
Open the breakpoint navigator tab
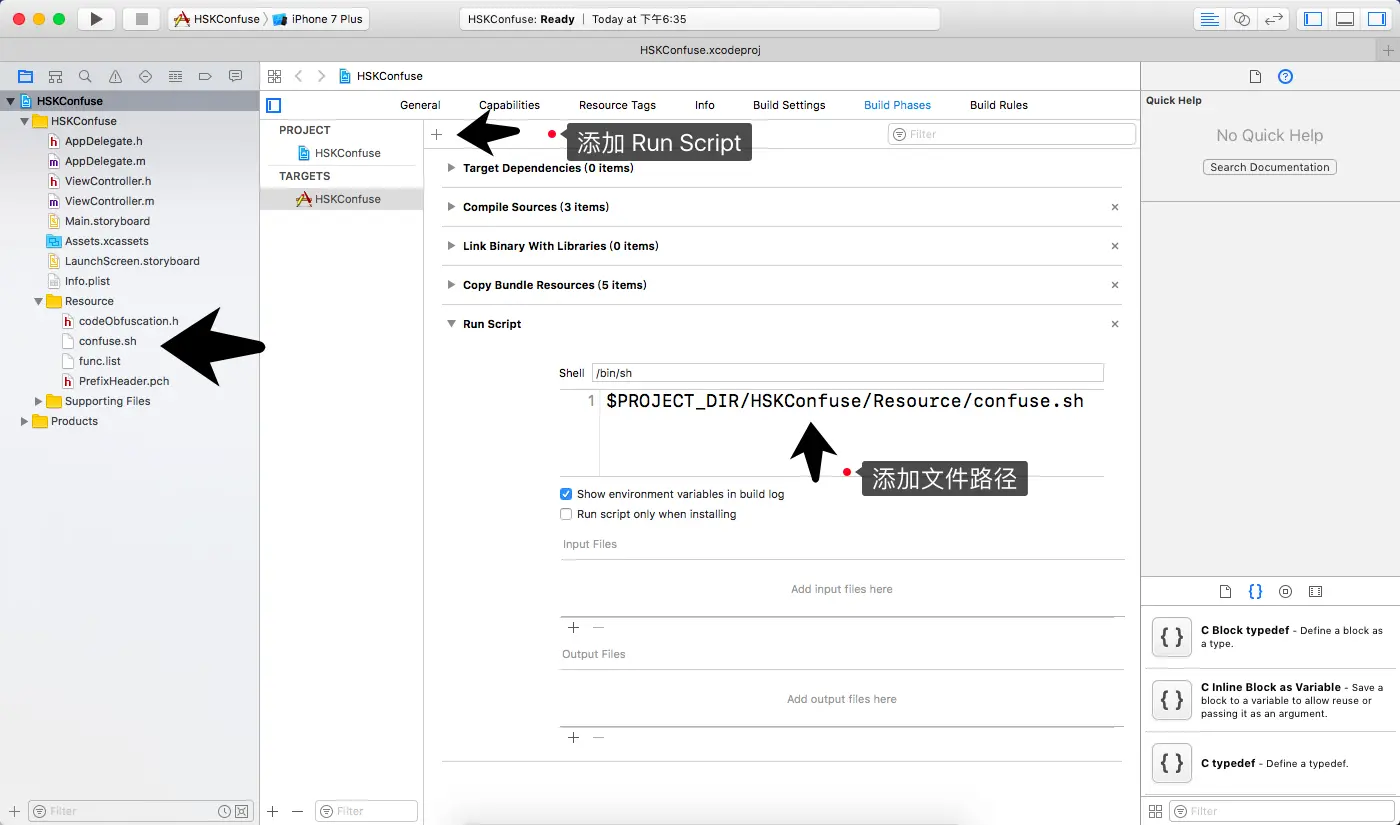coord(205,76)
